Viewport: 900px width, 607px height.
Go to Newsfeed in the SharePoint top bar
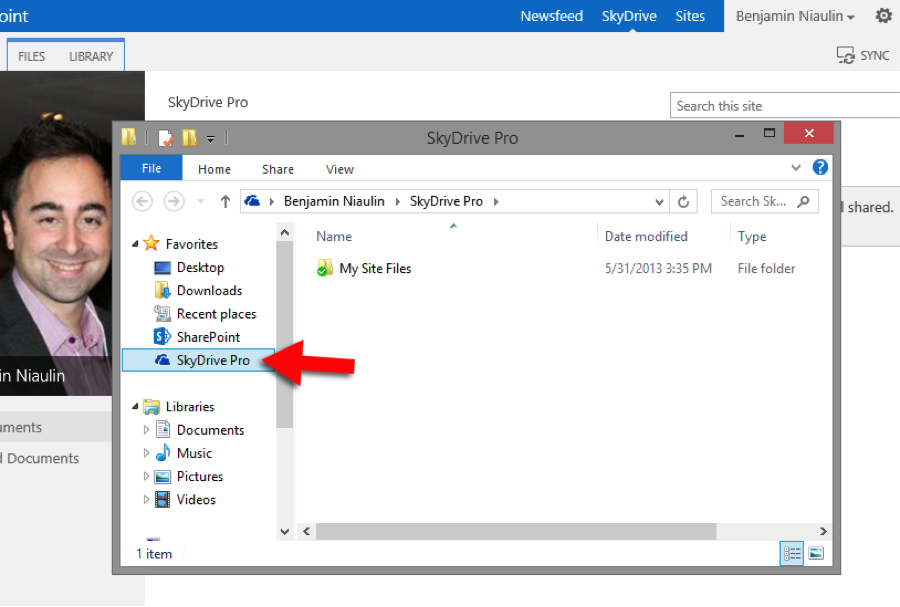pos(552,16)
